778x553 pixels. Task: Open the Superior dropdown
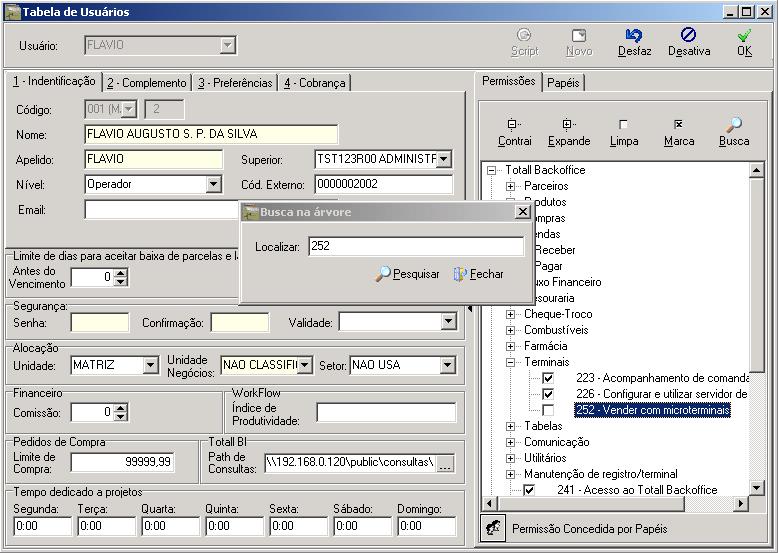pos(444,159)
